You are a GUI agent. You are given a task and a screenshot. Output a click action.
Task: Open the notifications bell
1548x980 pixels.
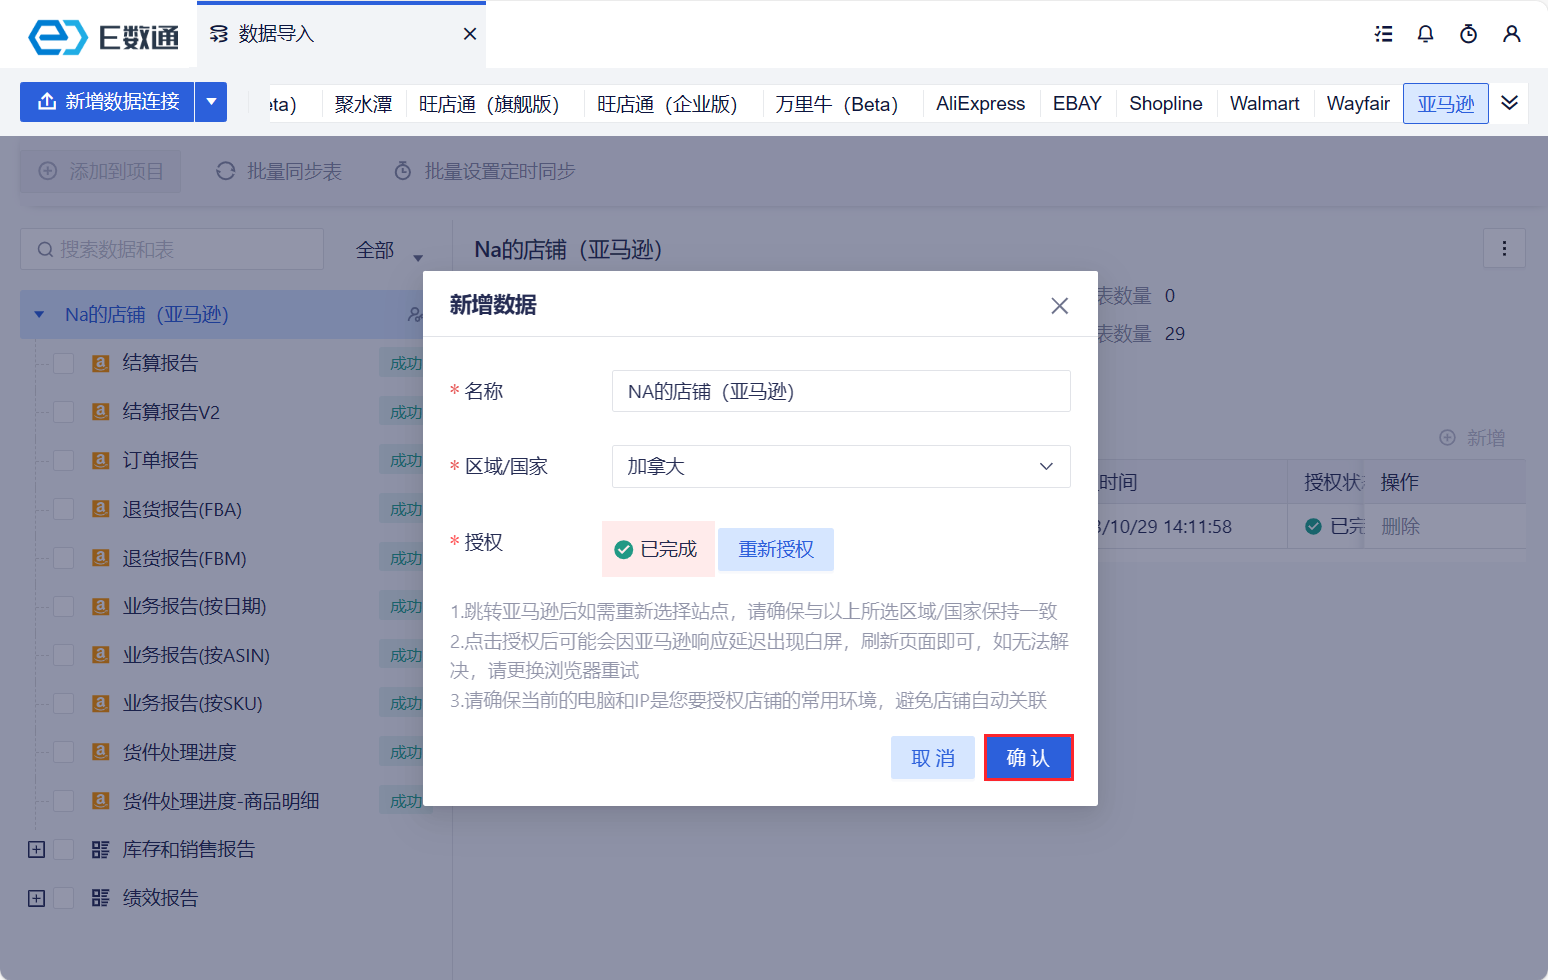pos(1426,34)
